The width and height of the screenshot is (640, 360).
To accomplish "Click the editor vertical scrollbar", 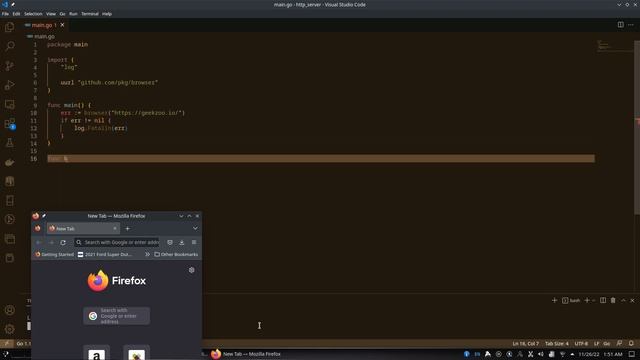I will pos(637,127).
